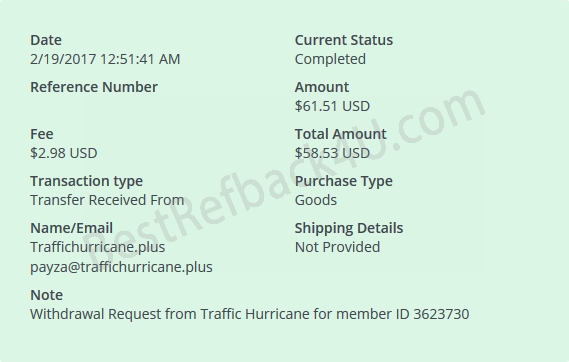Click Transfer Received From text
Viewport: 569px width, 362px height.
coord(107,200)
